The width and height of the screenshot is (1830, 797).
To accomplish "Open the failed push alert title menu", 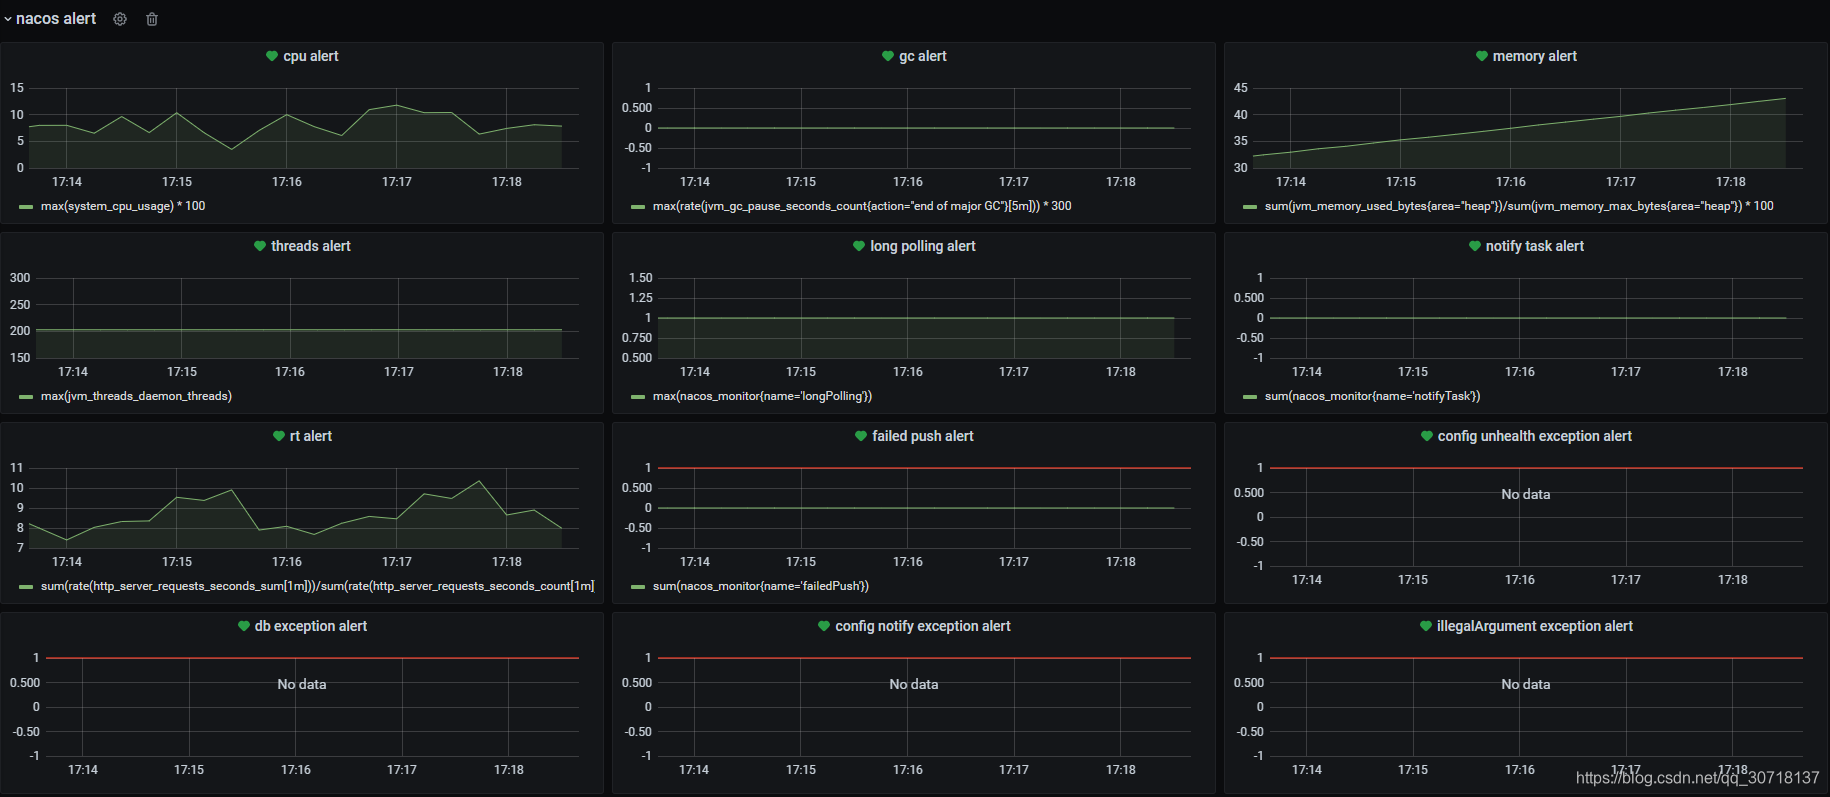I will coord(923,436).
